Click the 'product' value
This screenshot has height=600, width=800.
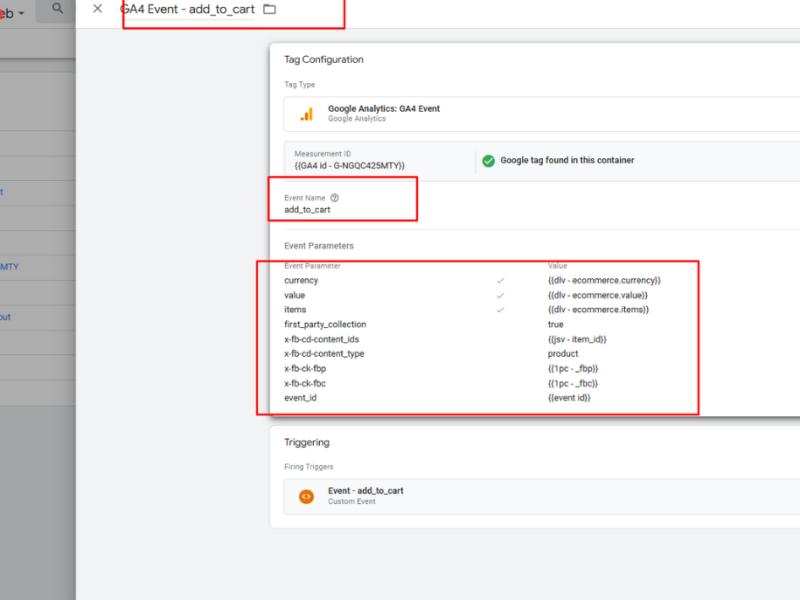point(563,354)
